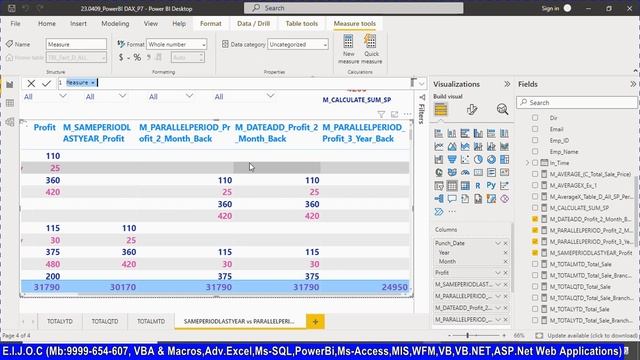Switch to the TOTALYTD page tab
The image size is (640, 360).
tap(60, 322)
